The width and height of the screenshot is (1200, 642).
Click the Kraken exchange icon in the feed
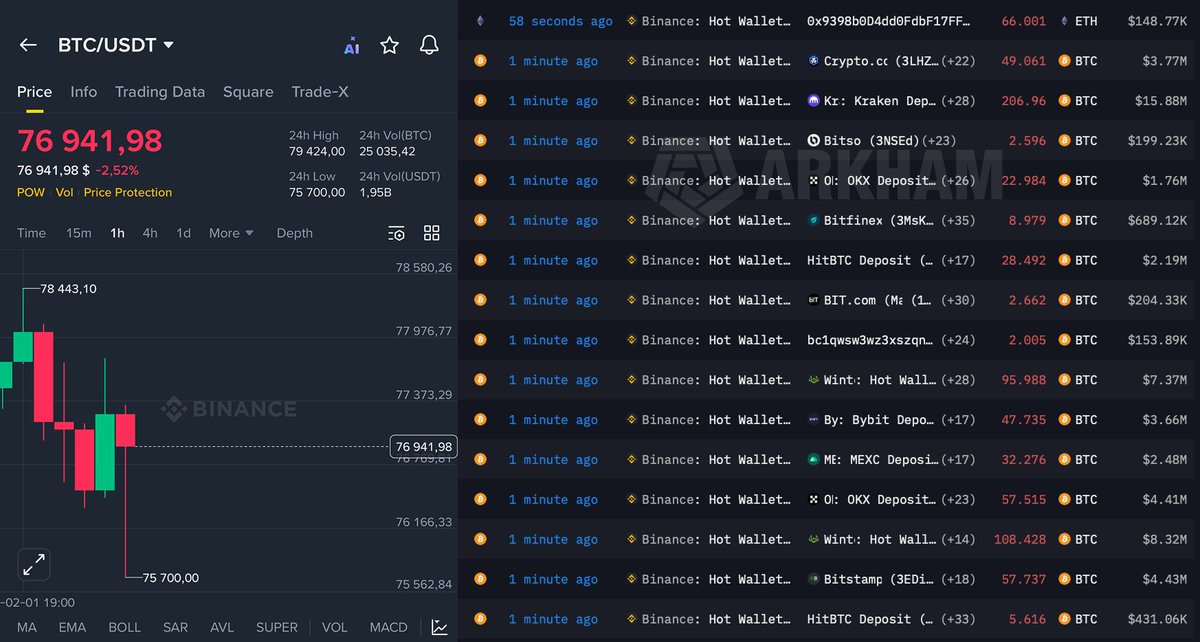pyautogui.click(x=813, y=100)
